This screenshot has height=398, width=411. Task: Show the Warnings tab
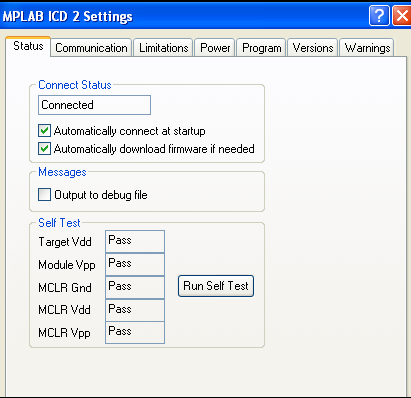click(367, 48)
